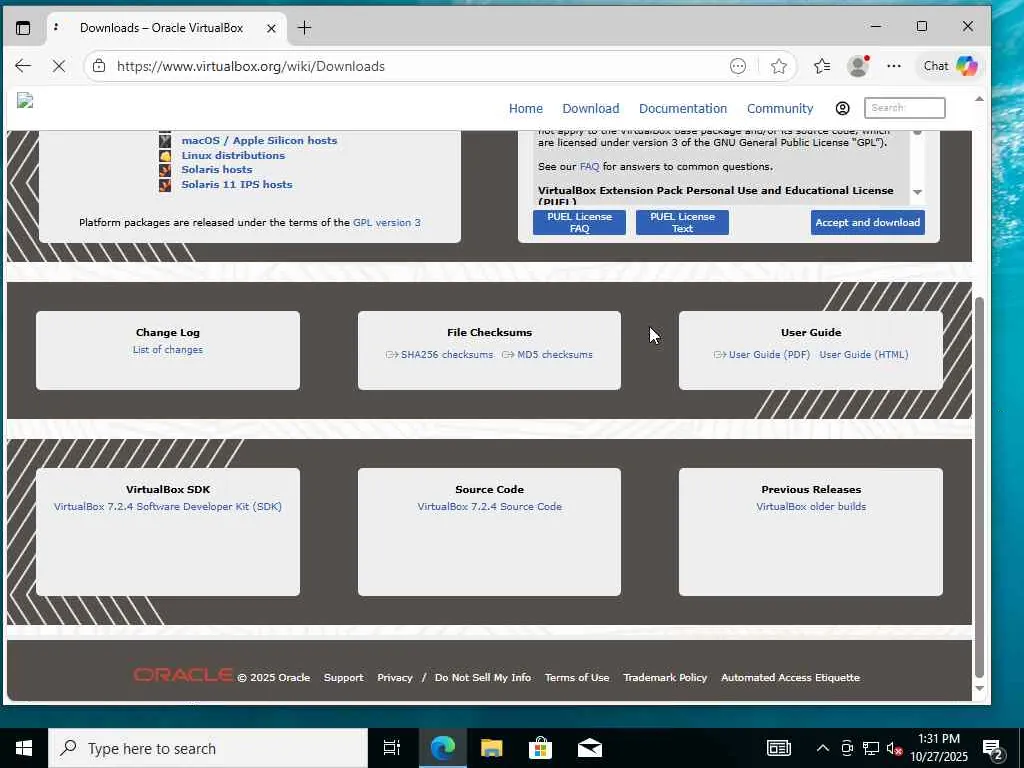Open the page feedback bubble icon in address bar

738,66
